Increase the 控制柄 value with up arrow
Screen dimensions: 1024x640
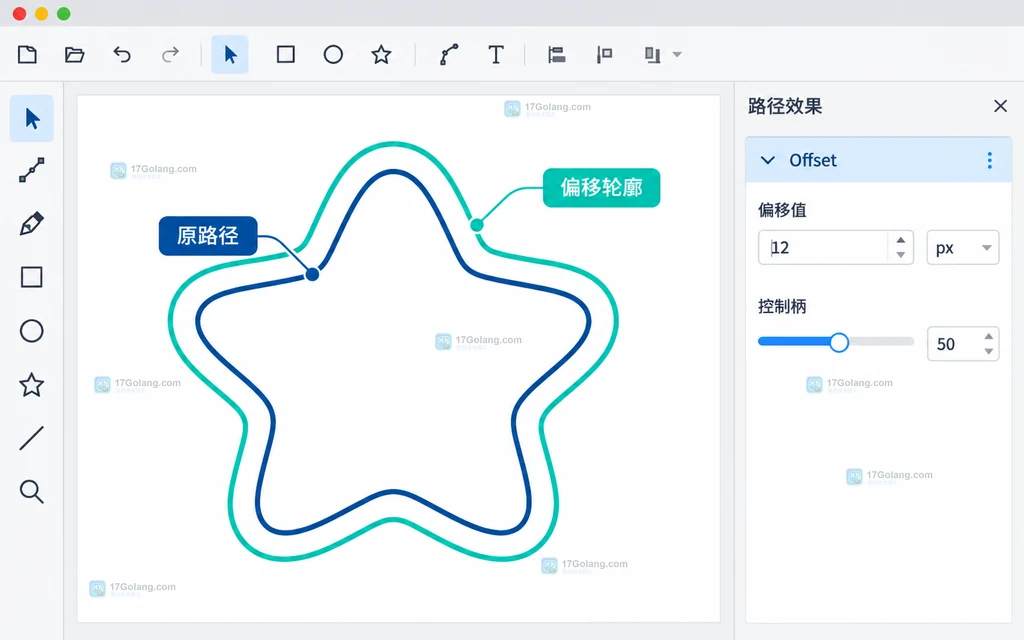coord(989,336)
